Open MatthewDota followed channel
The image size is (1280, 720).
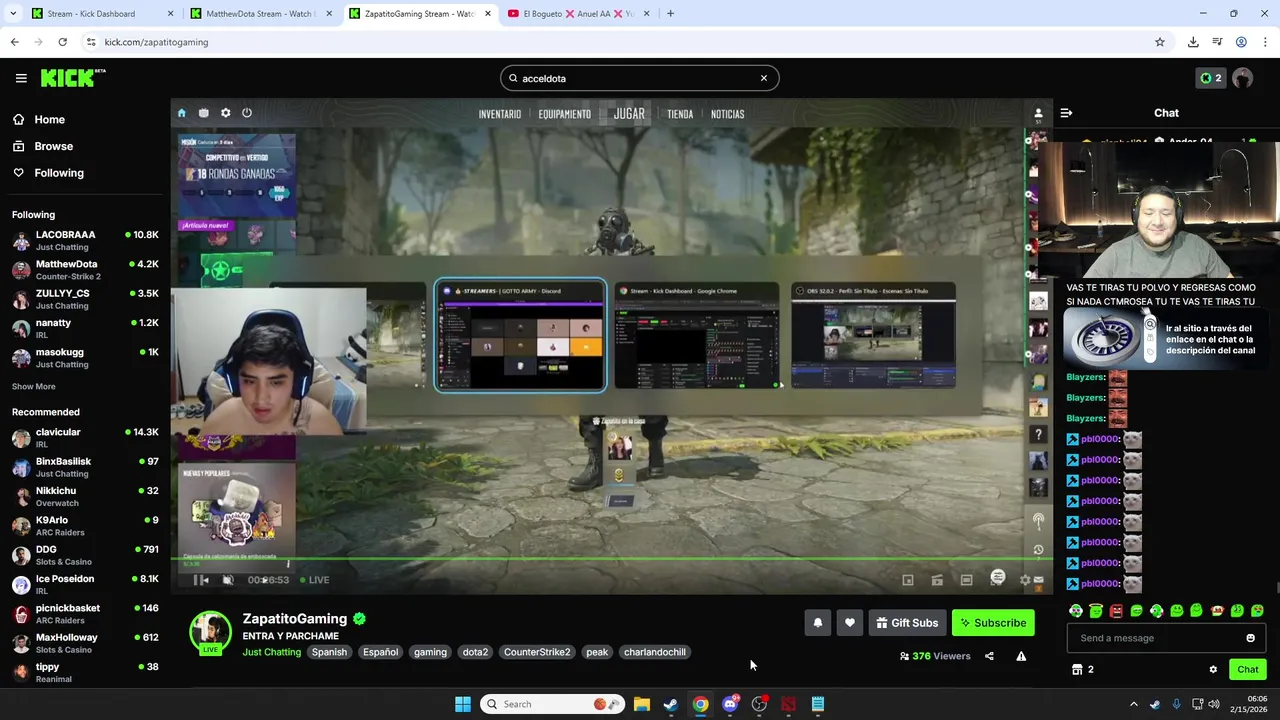(x=85, y=270)
